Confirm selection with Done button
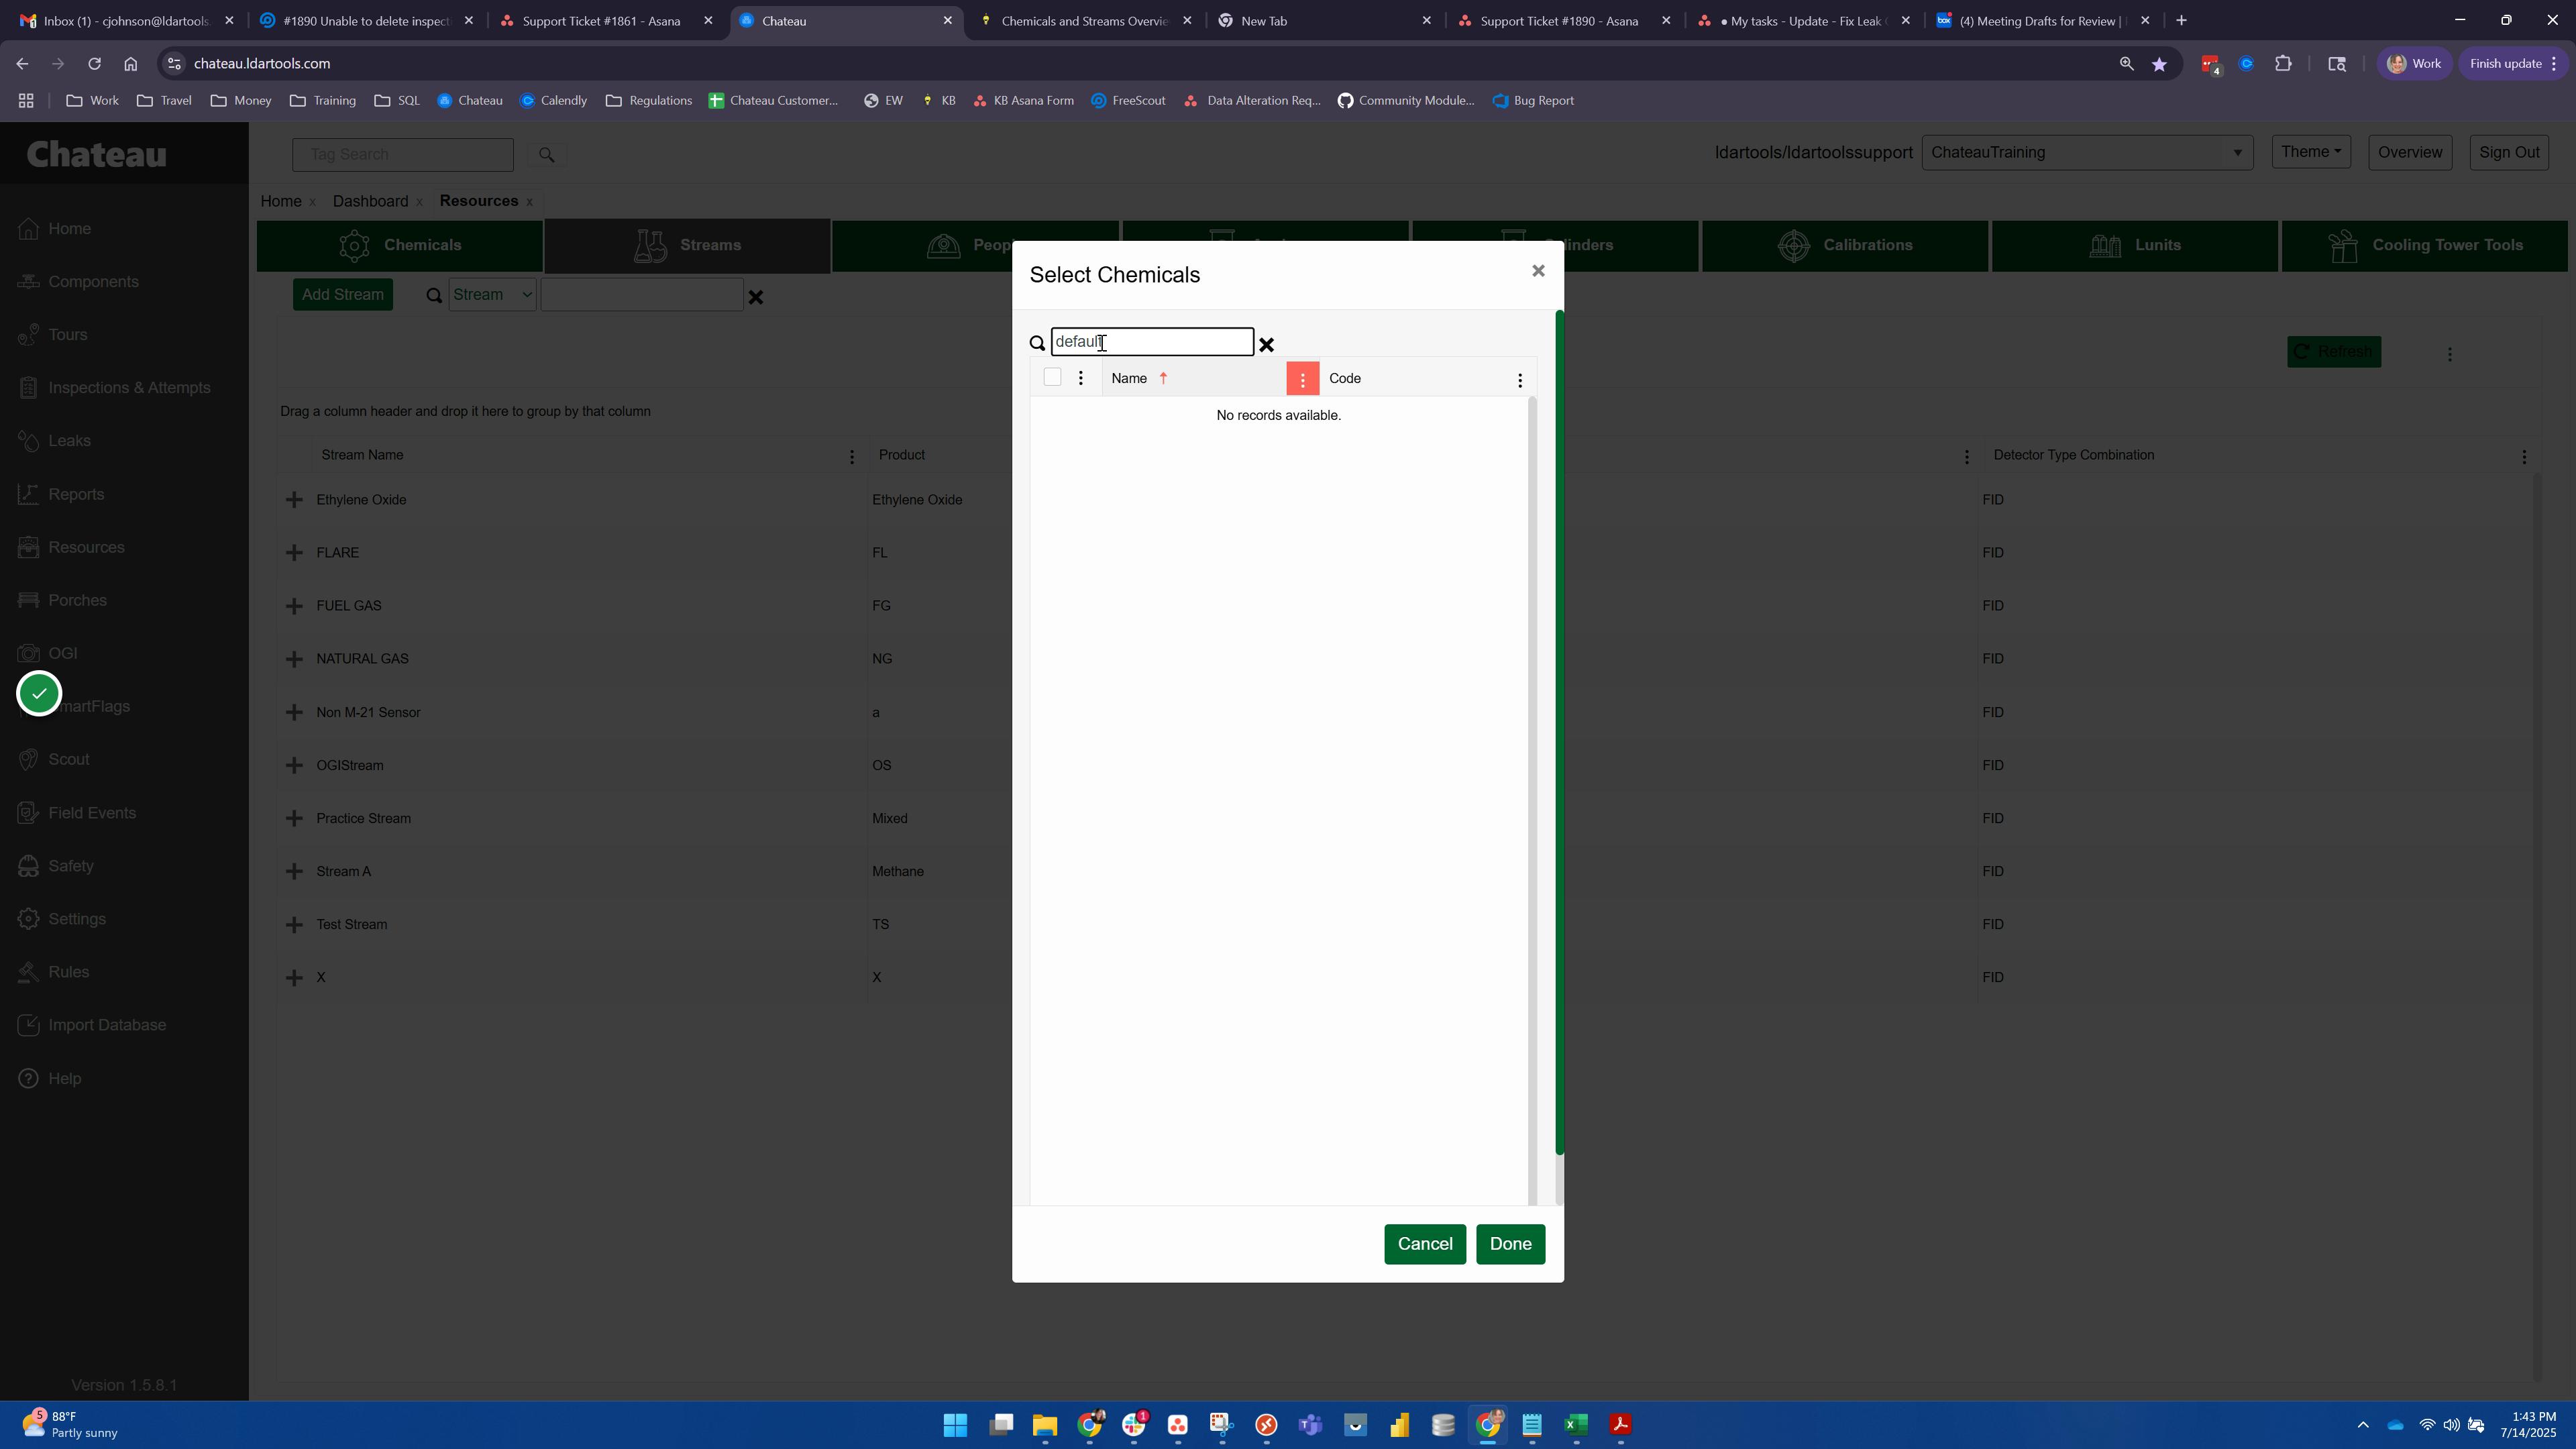 (1510, 1244)
